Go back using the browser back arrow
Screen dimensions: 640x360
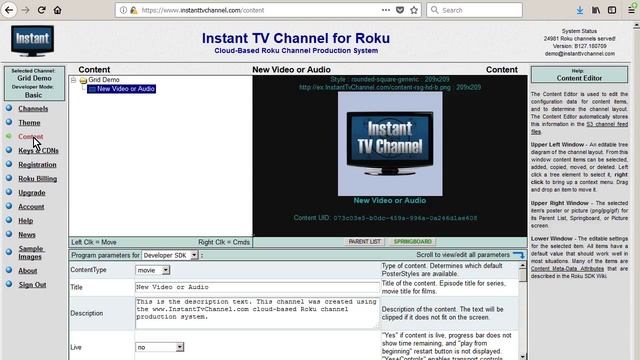(x=9, y=10)
